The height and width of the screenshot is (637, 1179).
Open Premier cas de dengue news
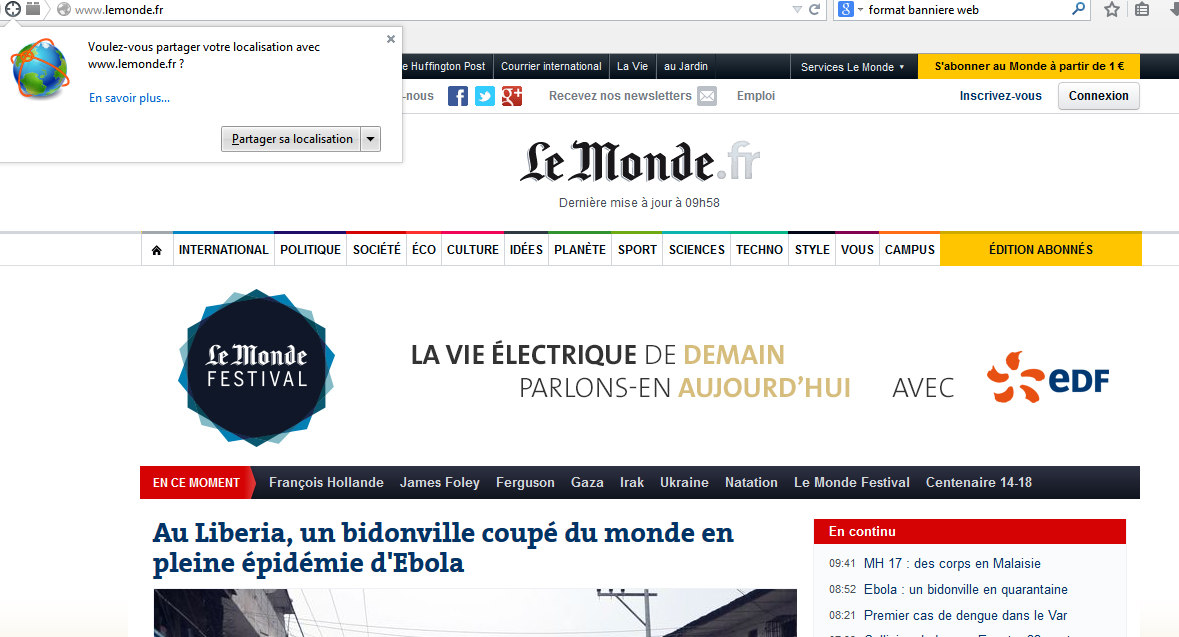[965, 616]
